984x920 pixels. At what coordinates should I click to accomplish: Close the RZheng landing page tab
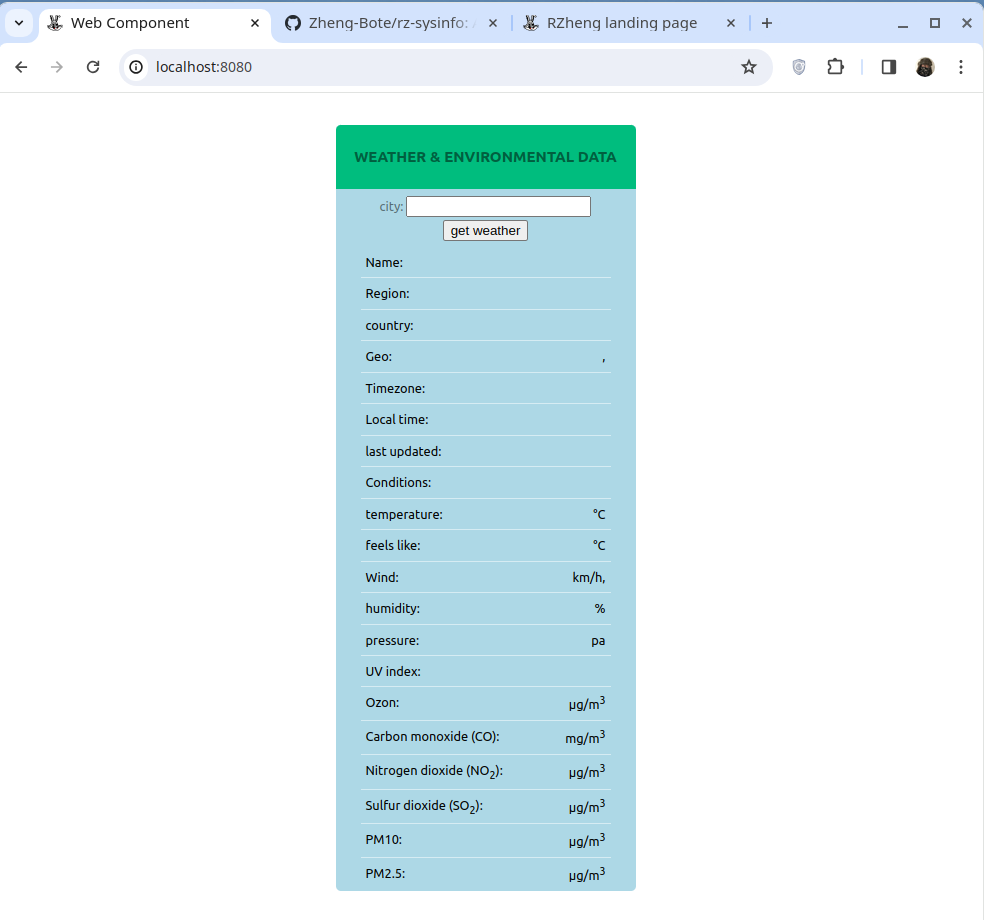730,23
